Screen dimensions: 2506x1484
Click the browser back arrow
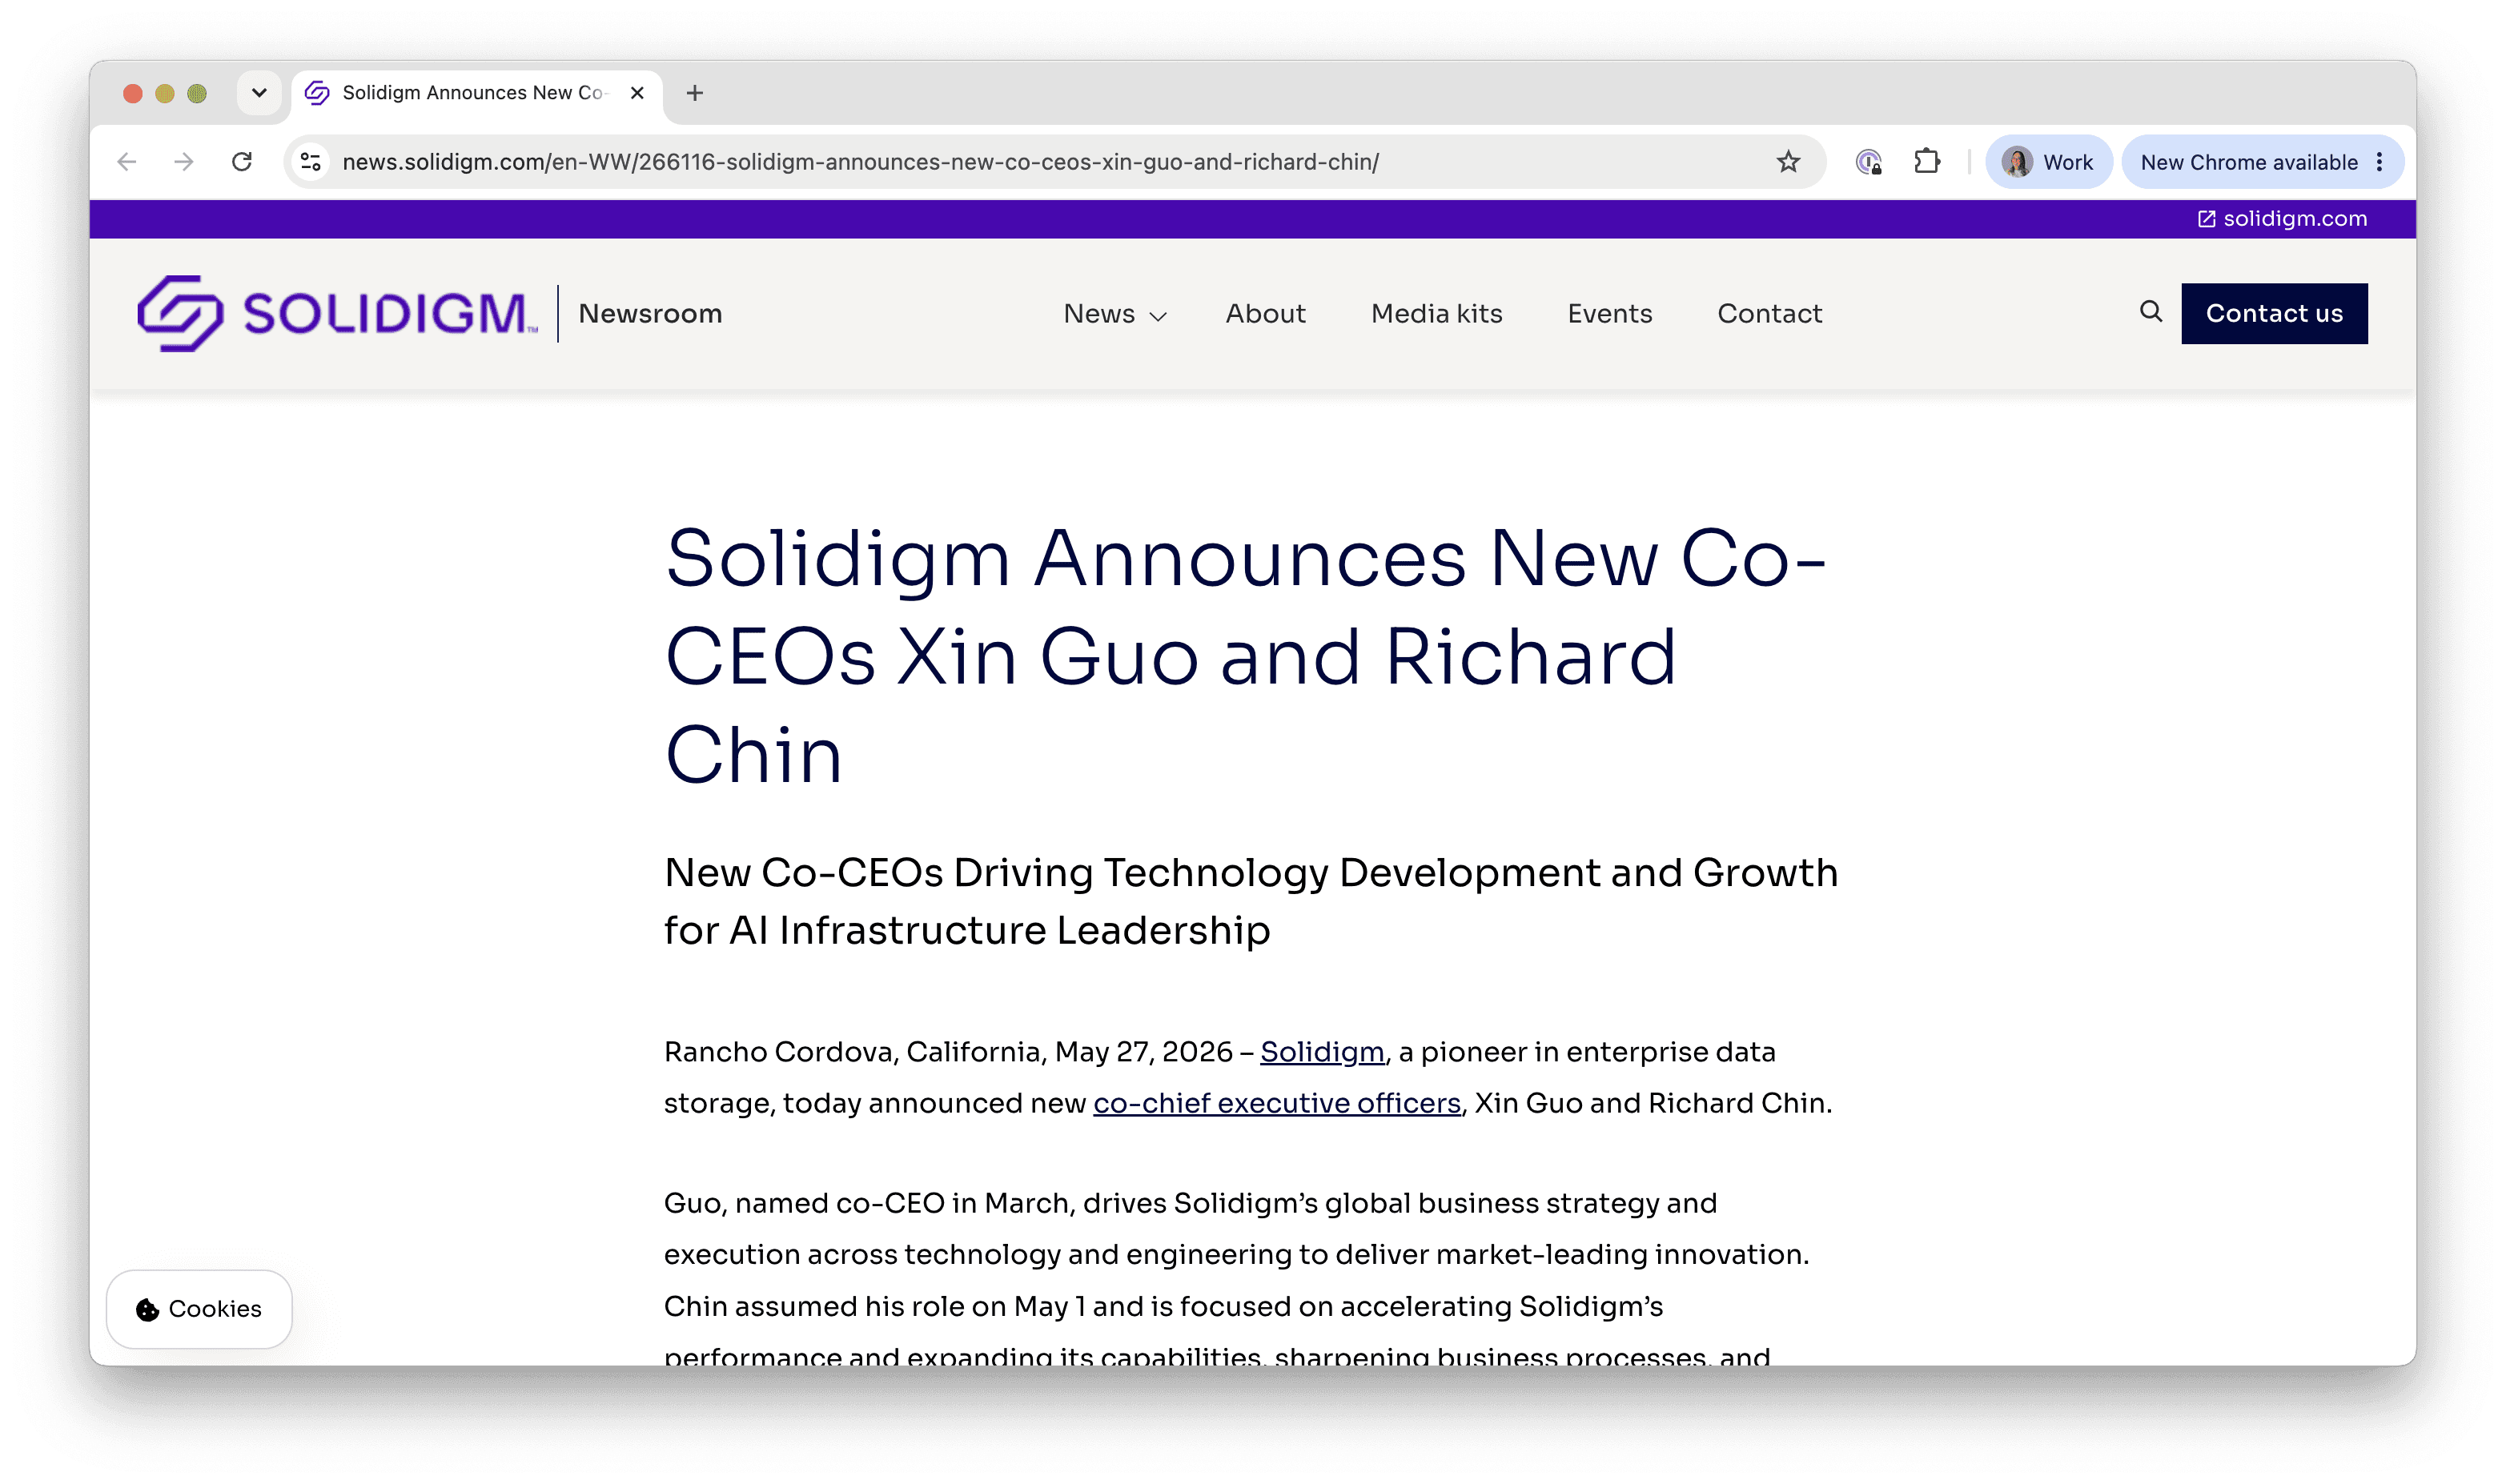(126, 162)
